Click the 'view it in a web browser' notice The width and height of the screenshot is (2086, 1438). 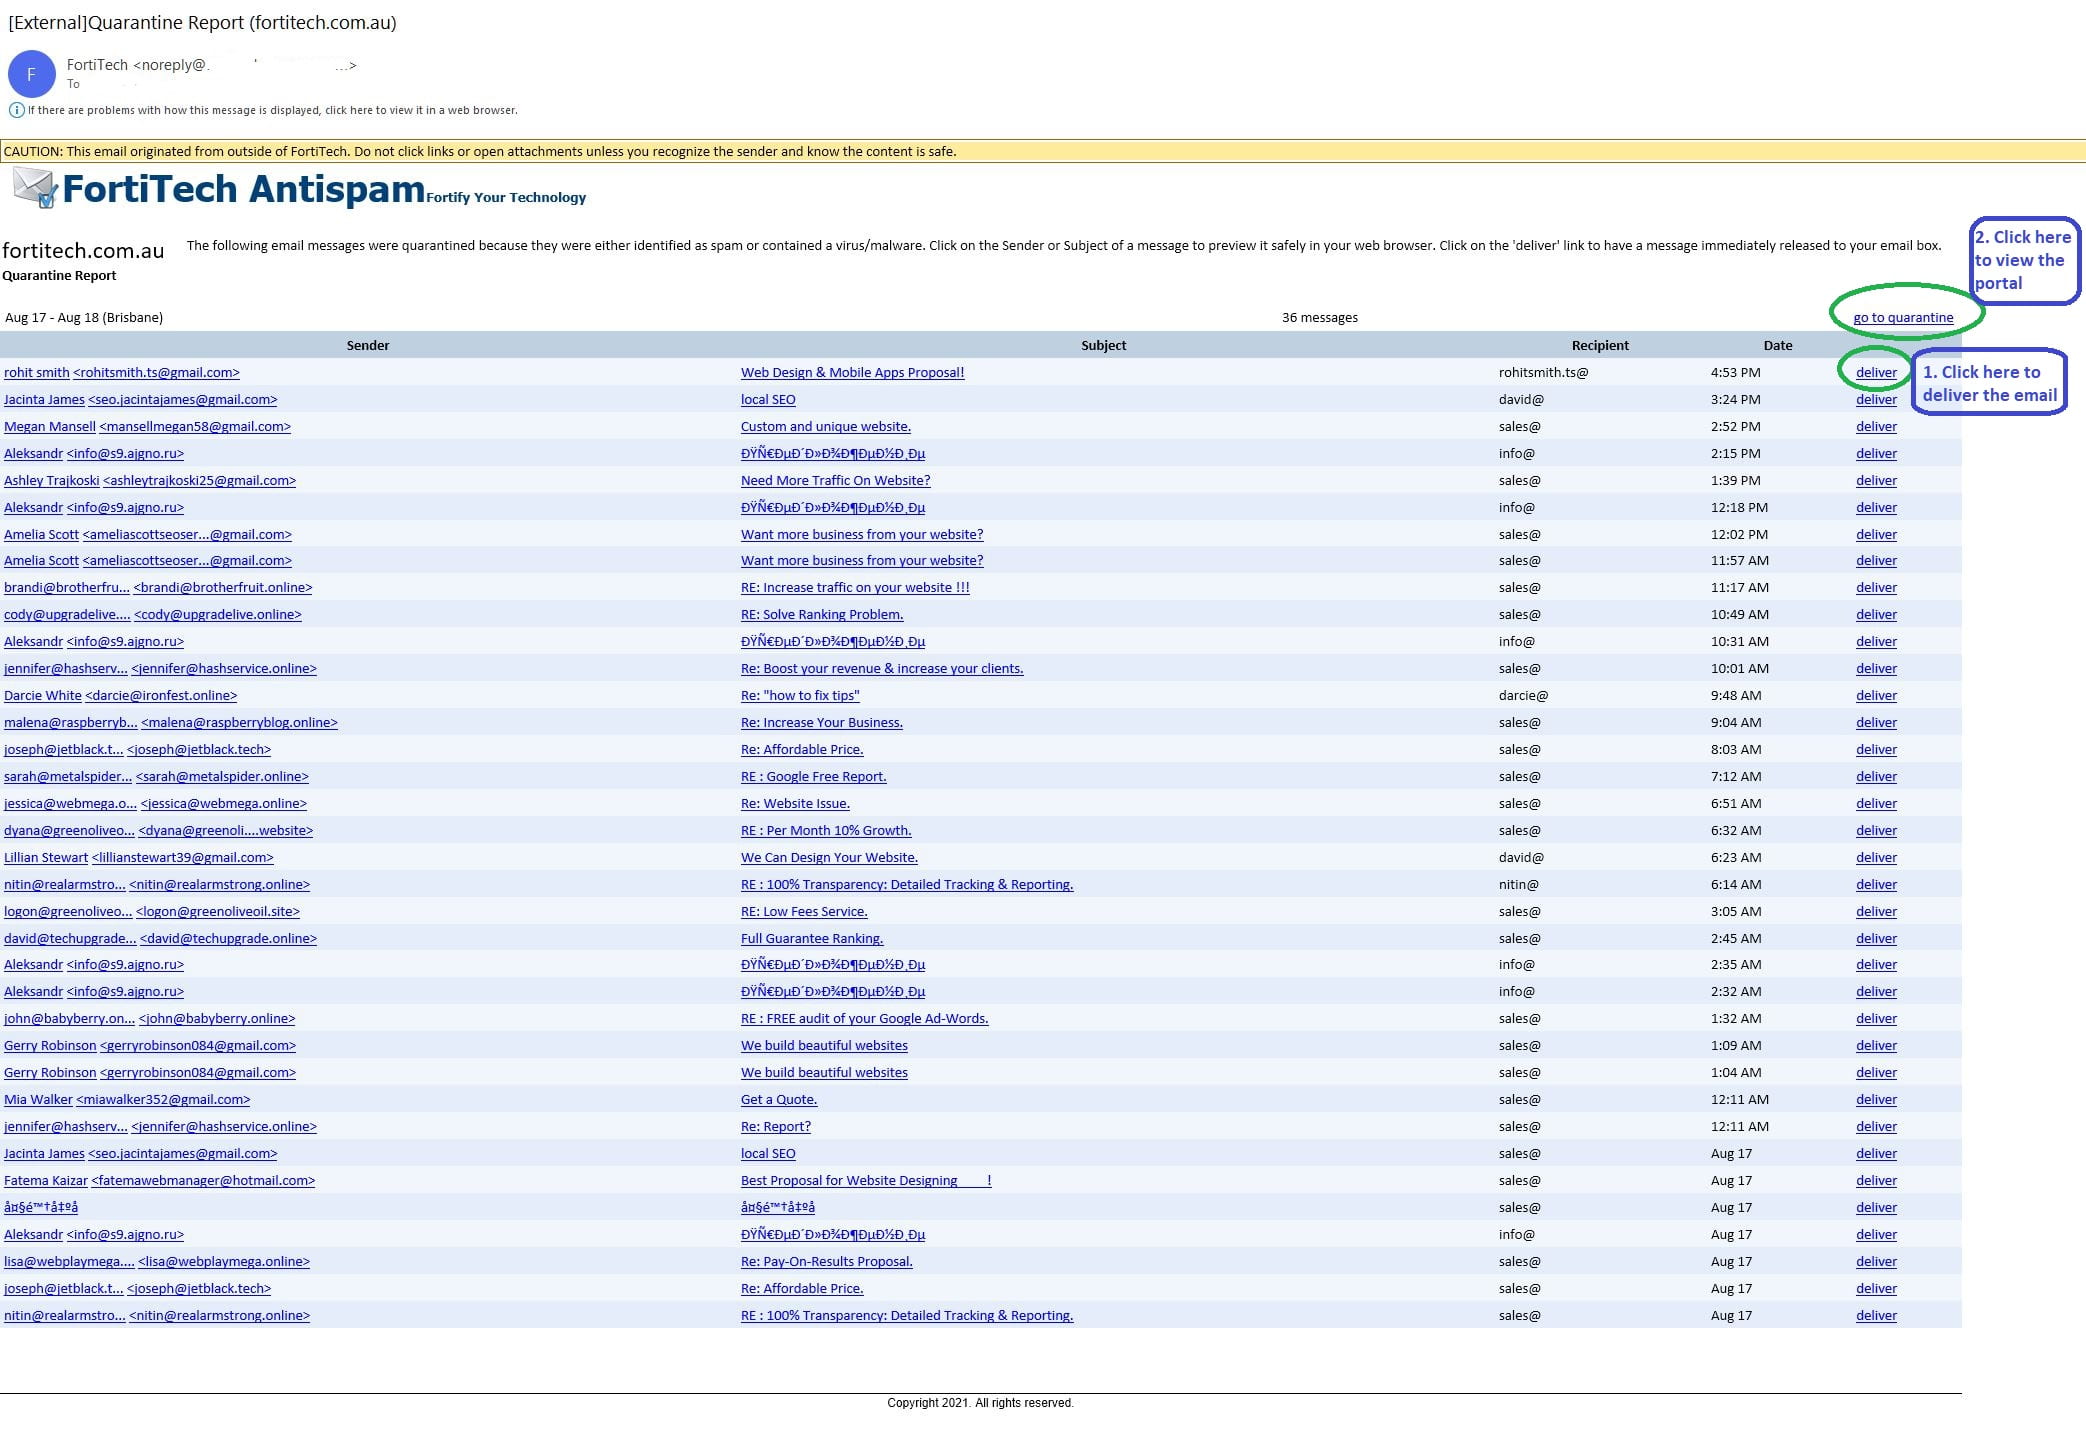273,110
